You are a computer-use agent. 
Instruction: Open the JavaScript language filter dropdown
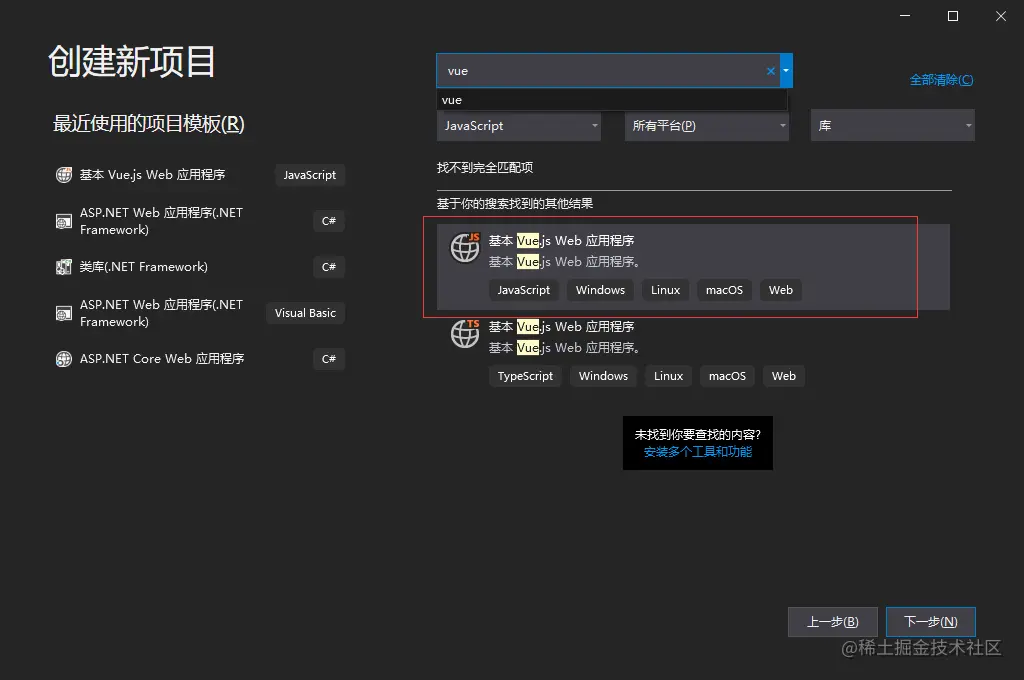(x=519, y=125)
